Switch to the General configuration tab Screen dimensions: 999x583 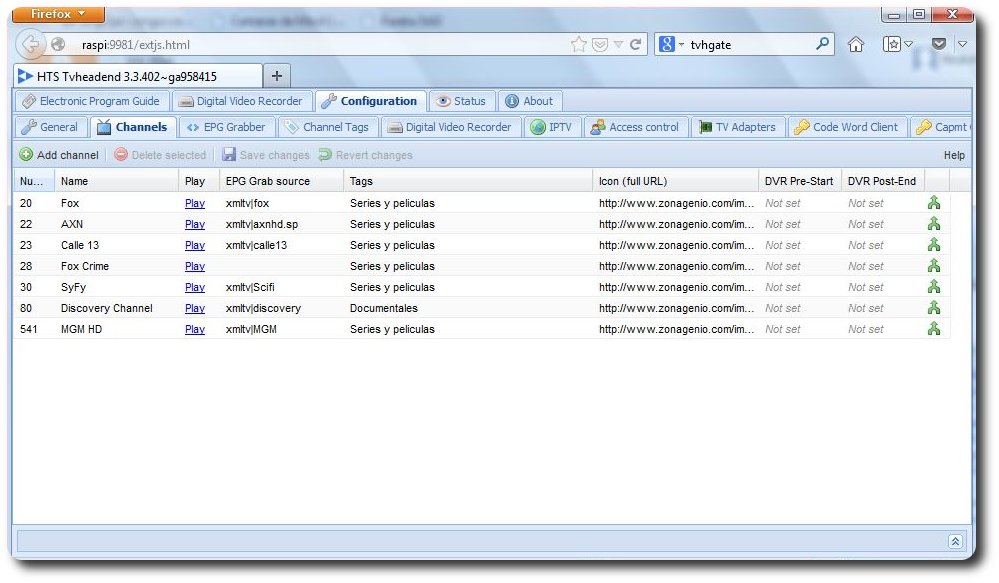pos(50,127)
